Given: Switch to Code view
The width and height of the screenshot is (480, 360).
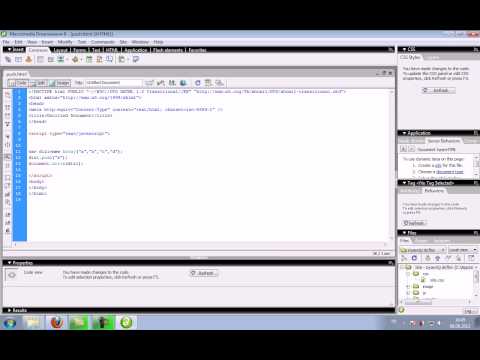Looking at the screenshot, I should coord(18,83).
